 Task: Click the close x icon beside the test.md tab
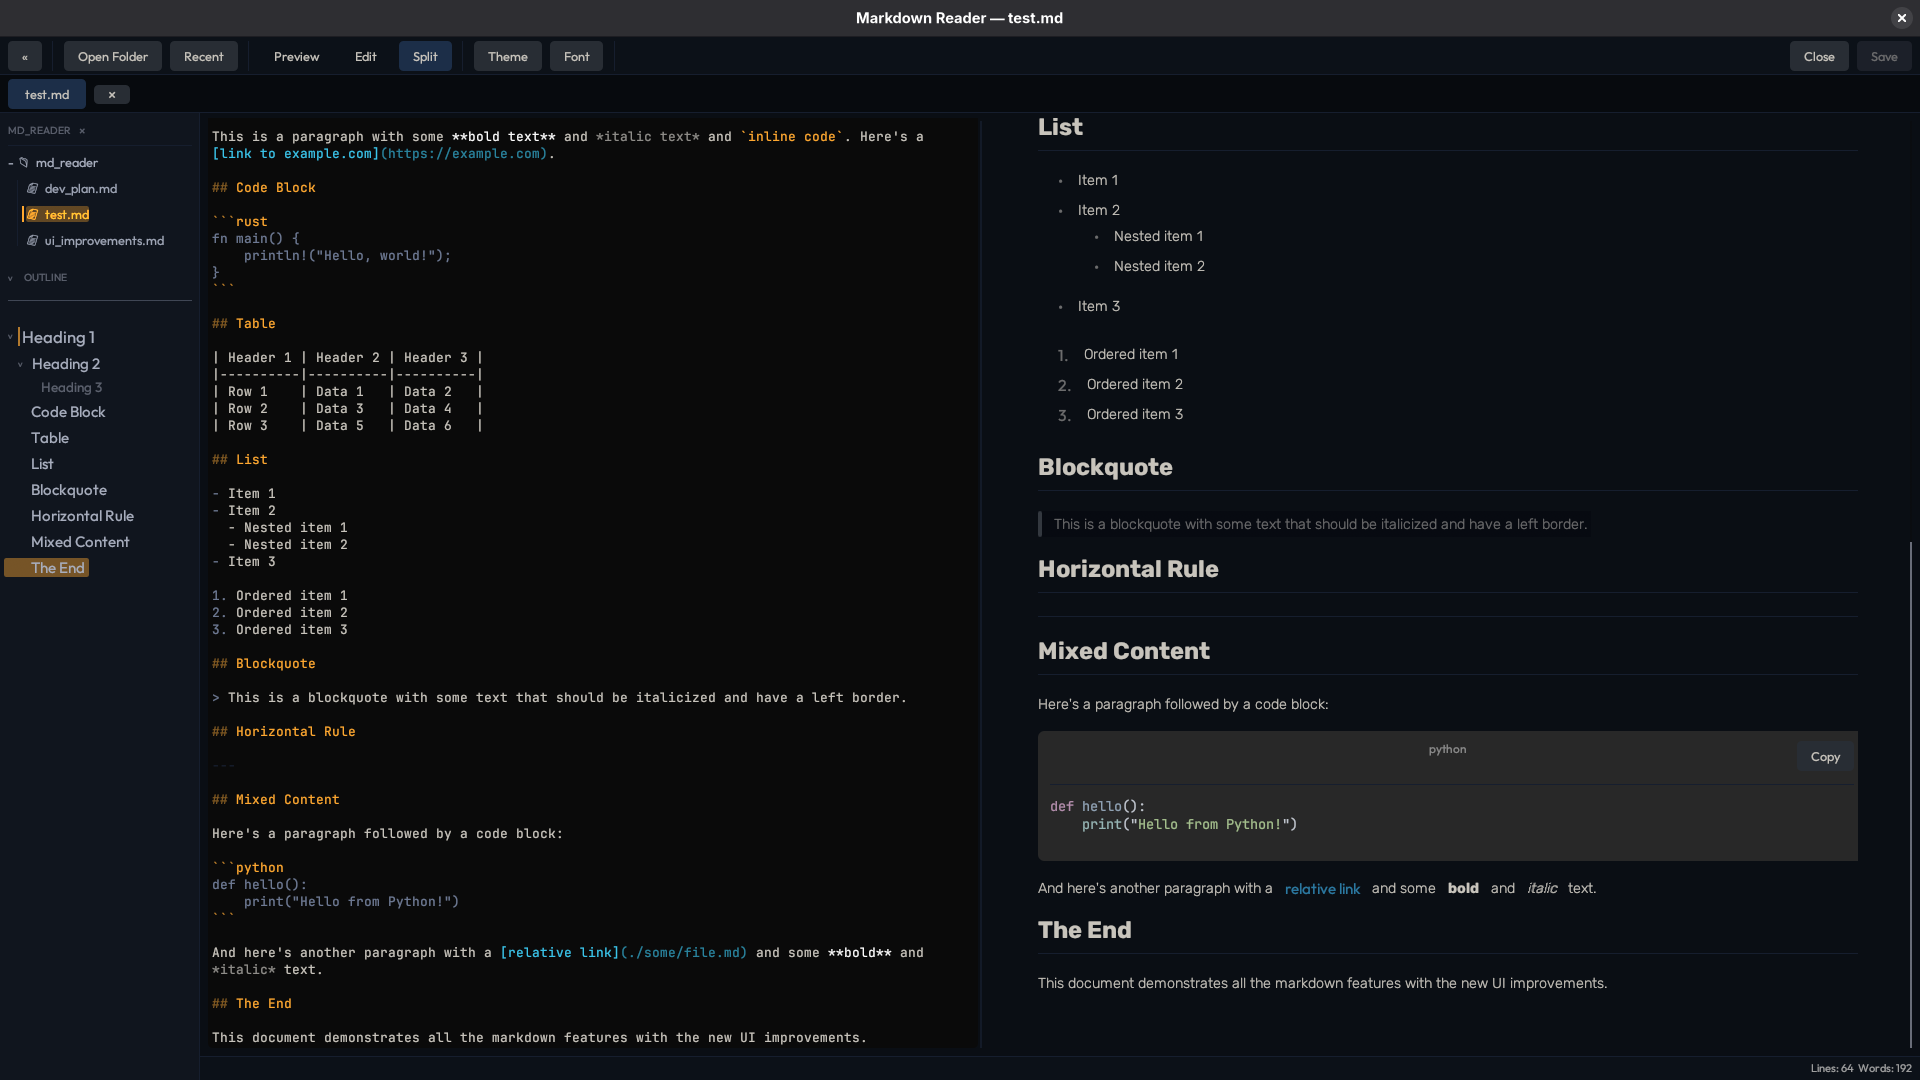(x=111, y=93)
